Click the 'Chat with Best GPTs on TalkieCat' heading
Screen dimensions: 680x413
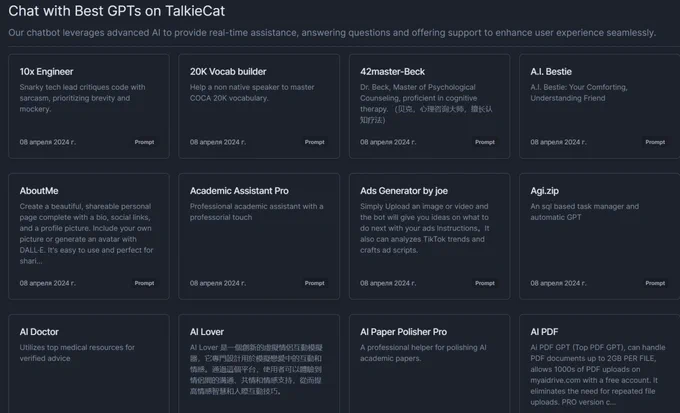point(117,11)
